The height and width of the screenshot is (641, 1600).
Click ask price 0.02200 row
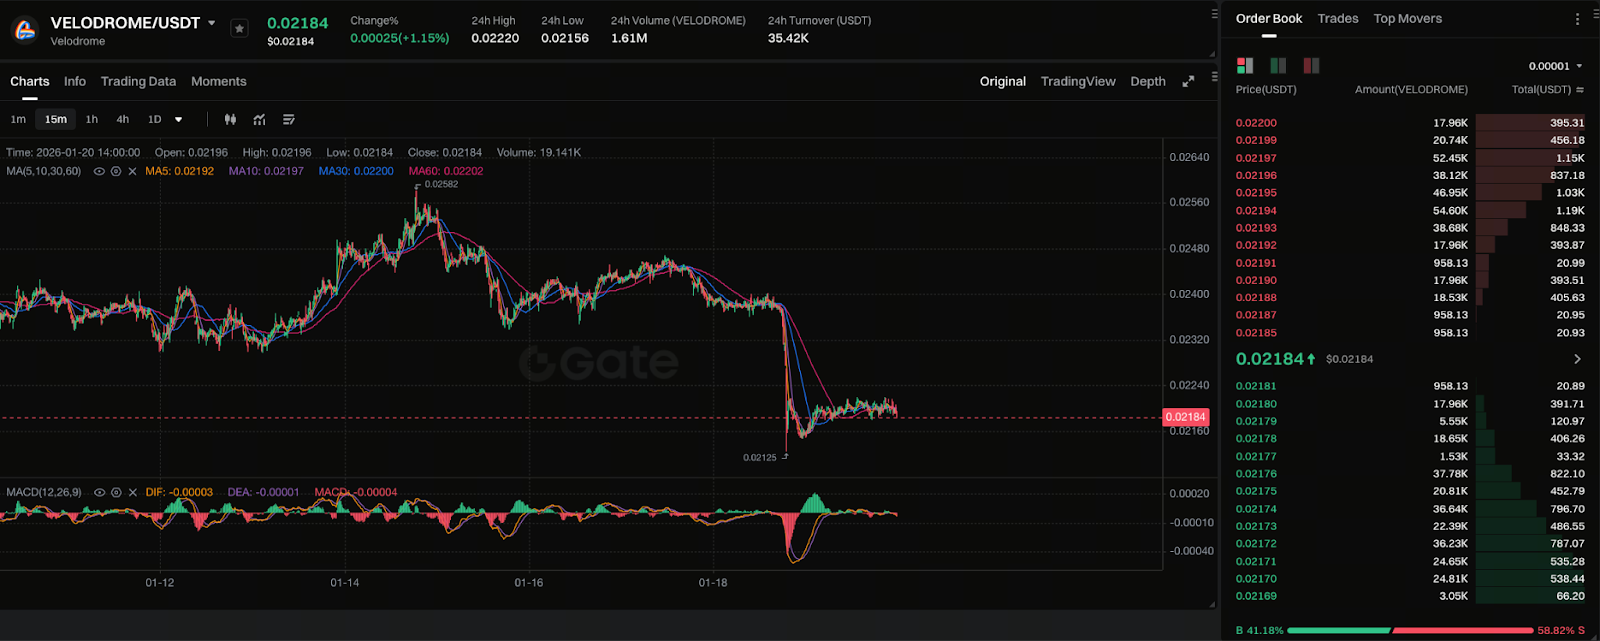click(x=1410, y=123)
